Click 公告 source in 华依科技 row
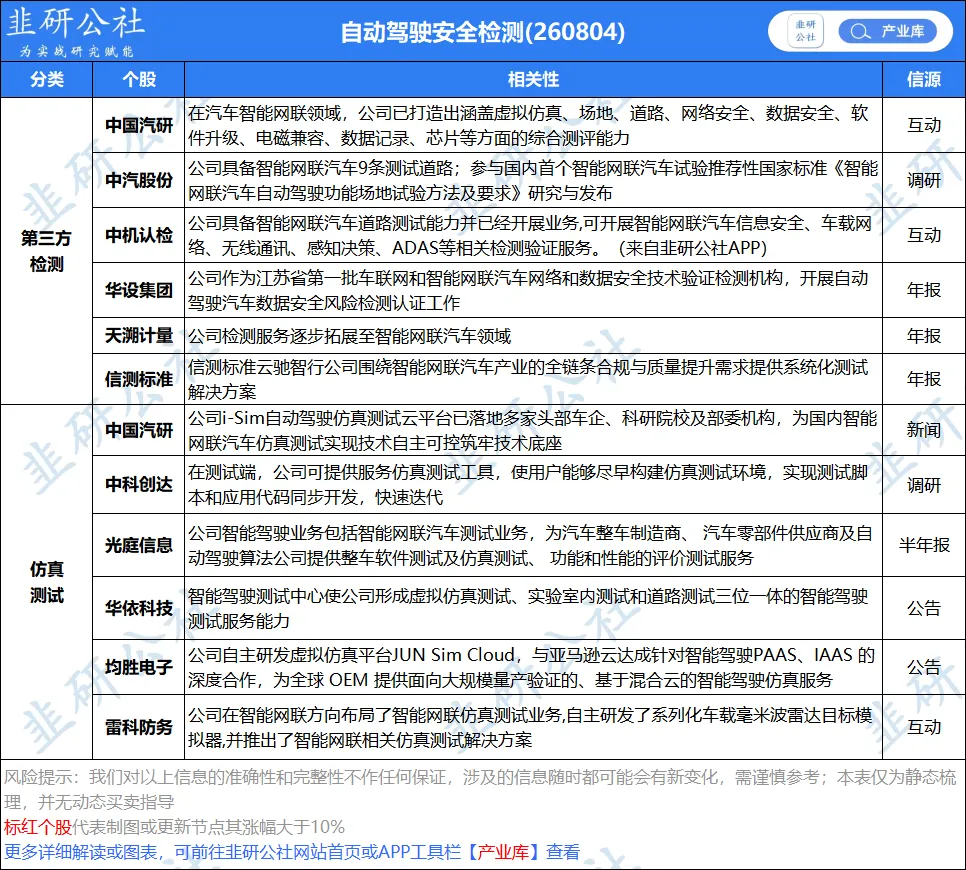 click(x=923, y=608)
